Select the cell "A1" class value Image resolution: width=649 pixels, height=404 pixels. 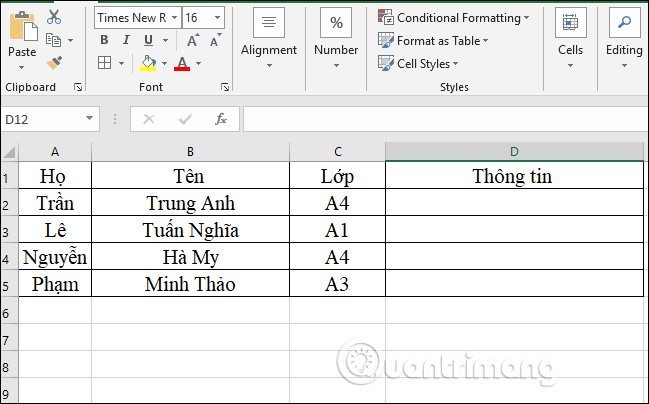point(338,229)
